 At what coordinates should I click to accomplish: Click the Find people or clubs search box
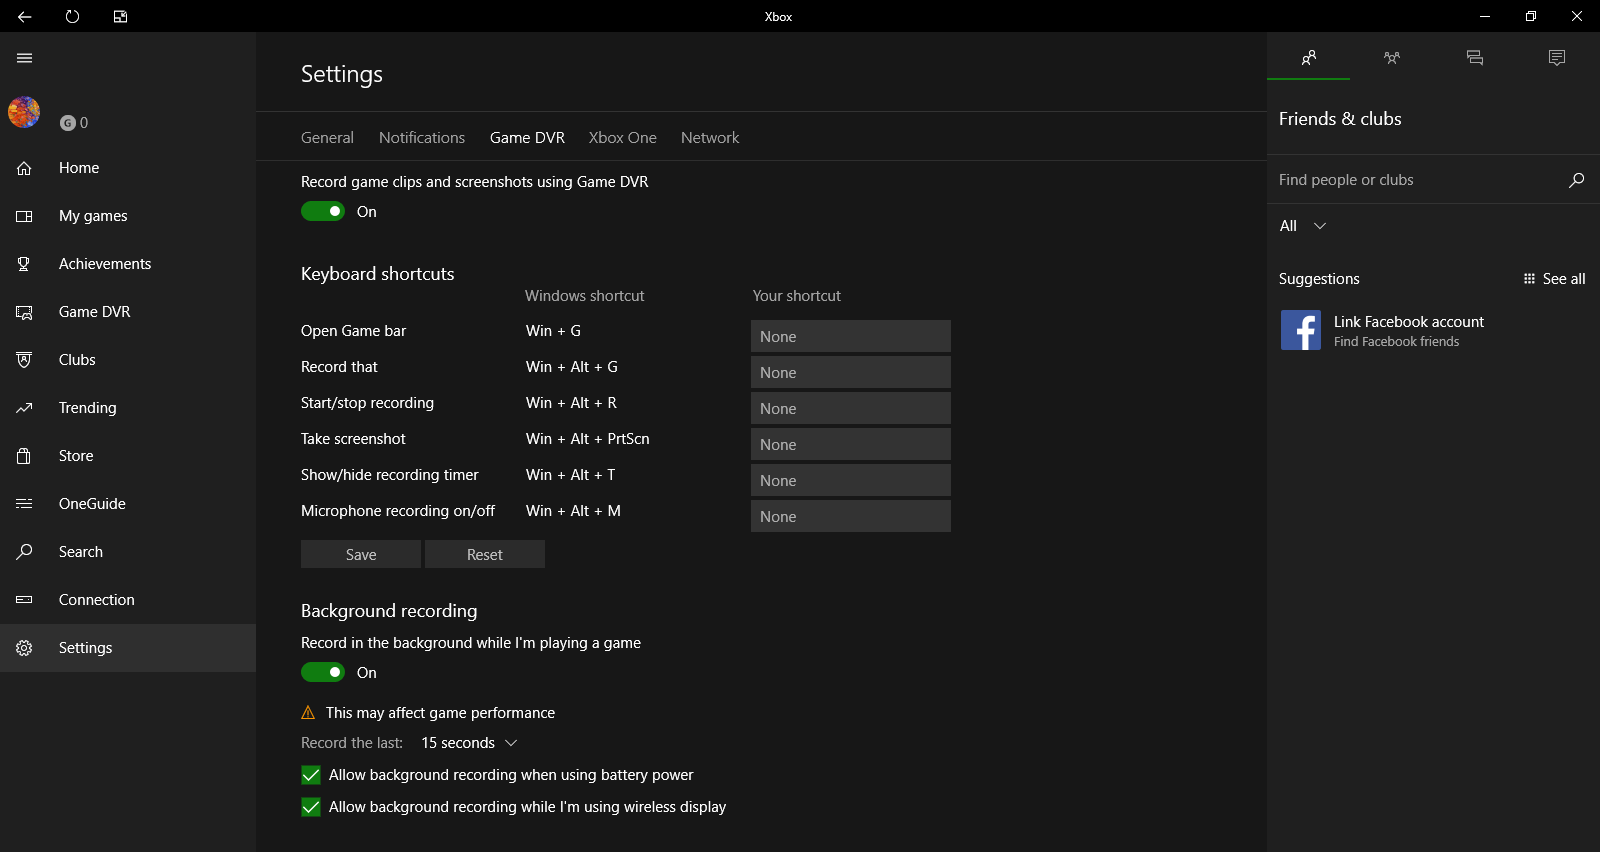tap(1433, 180)
